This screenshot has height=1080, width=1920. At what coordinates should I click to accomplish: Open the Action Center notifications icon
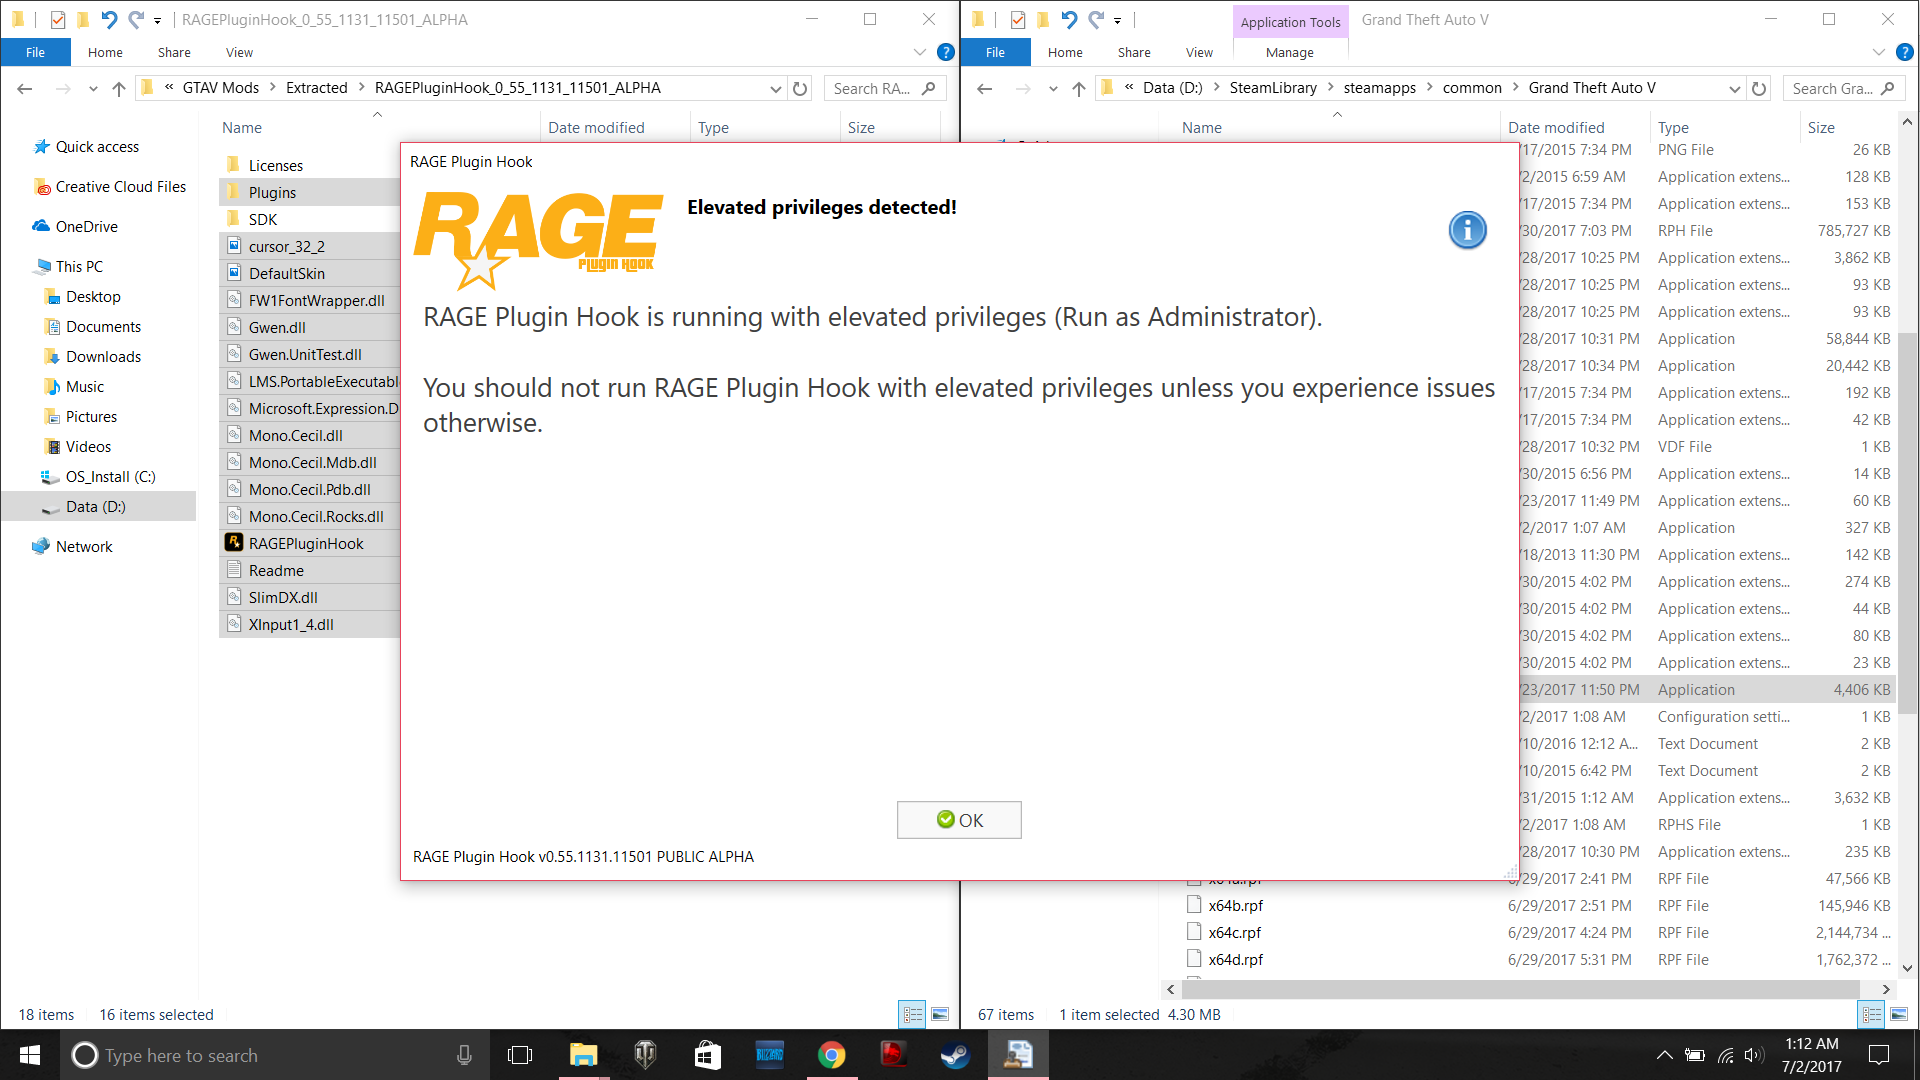[x=1879, y=1055]
